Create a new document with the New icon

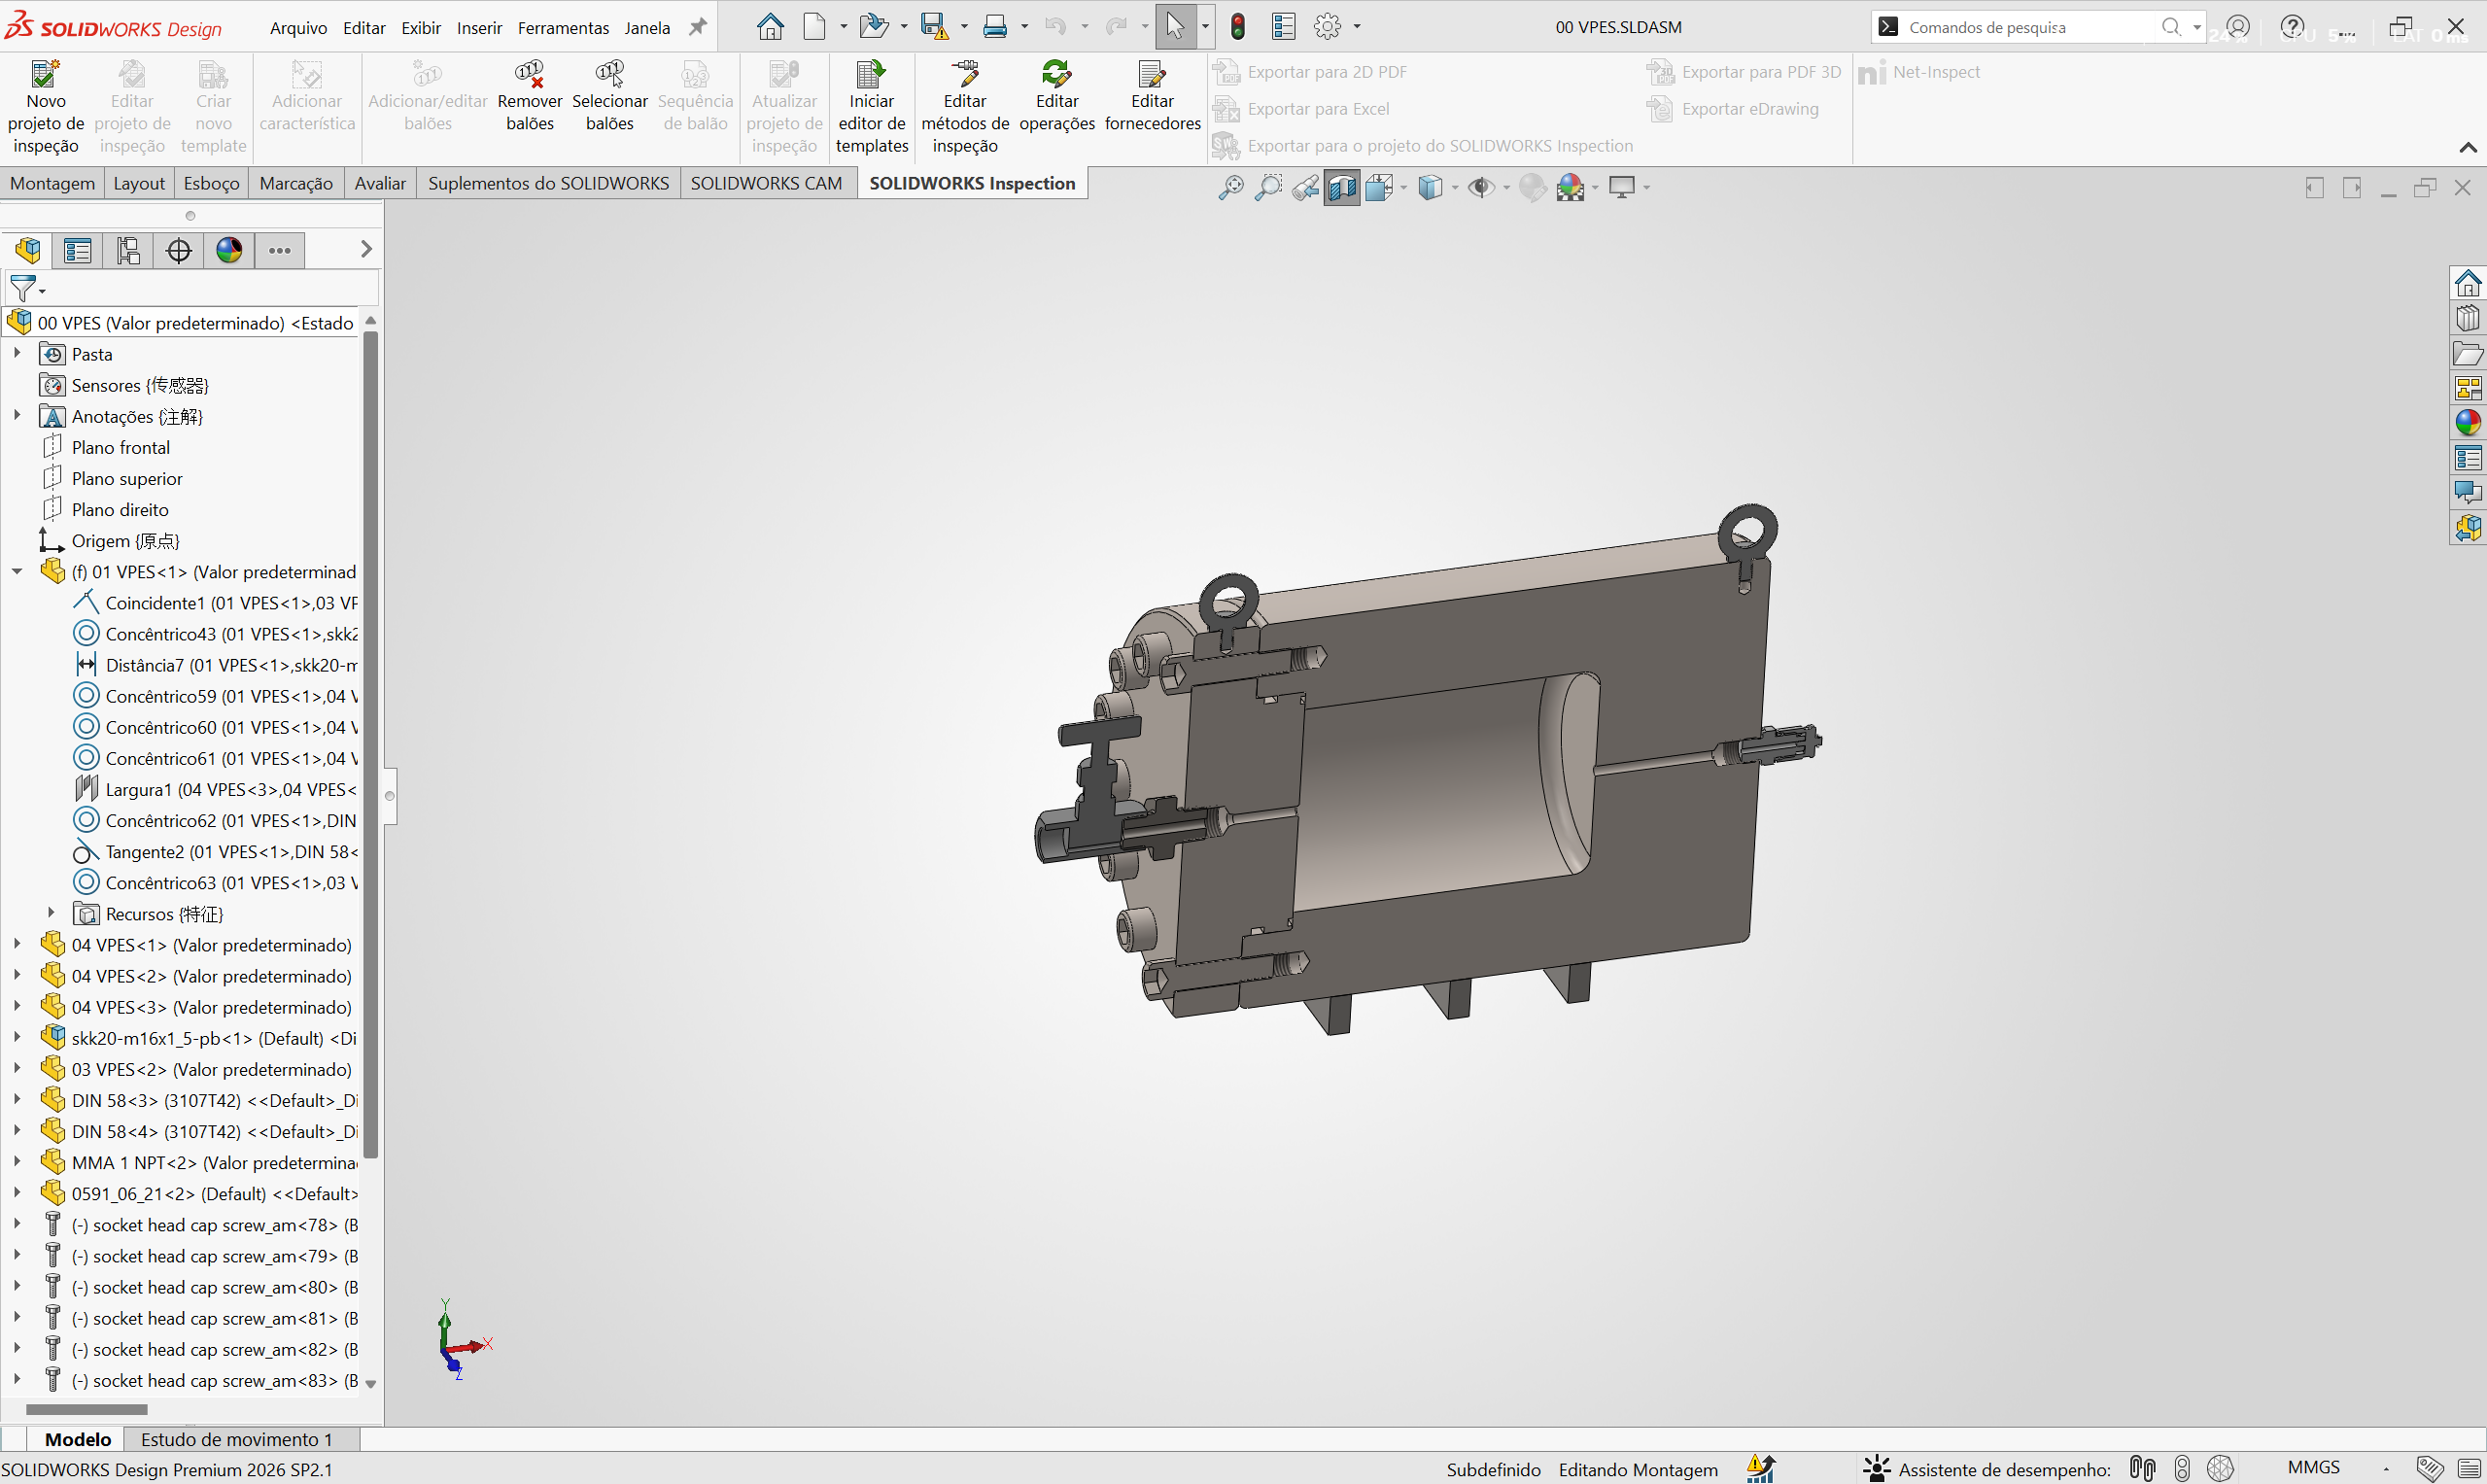pos(815,27)
